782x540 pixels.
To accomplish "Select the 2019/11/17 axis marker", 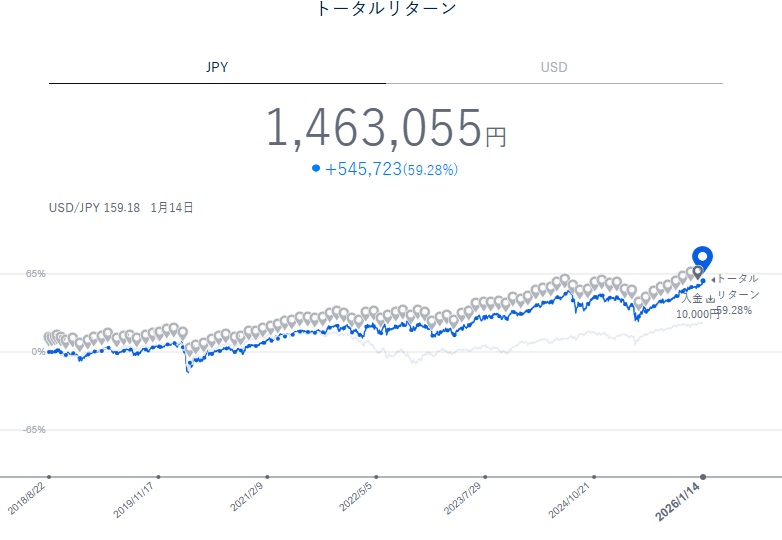I will [158, 477].
